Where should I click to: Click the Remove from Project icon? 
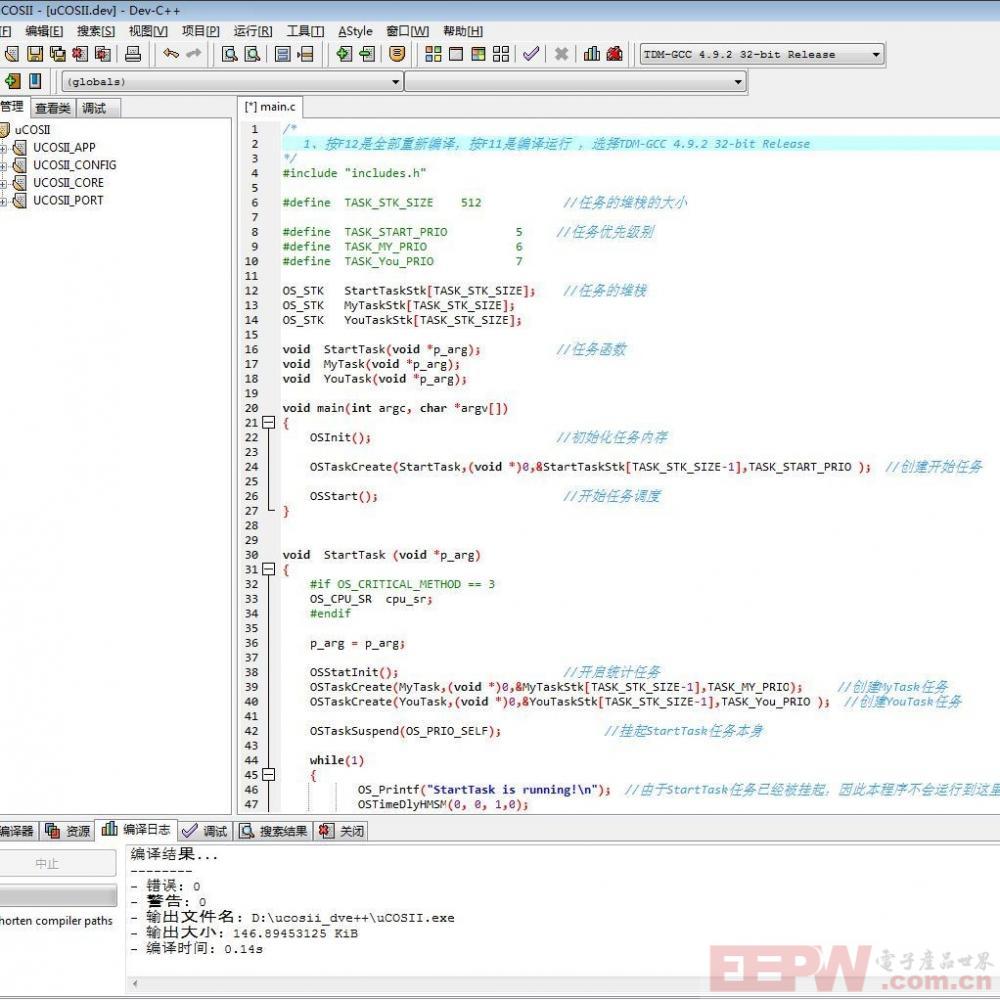click(x=367, y=54)
